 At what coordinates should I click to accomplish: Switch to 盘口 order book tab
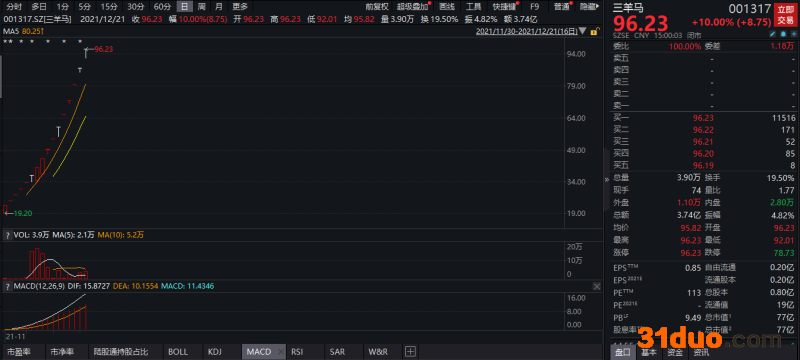click(623, 352)
